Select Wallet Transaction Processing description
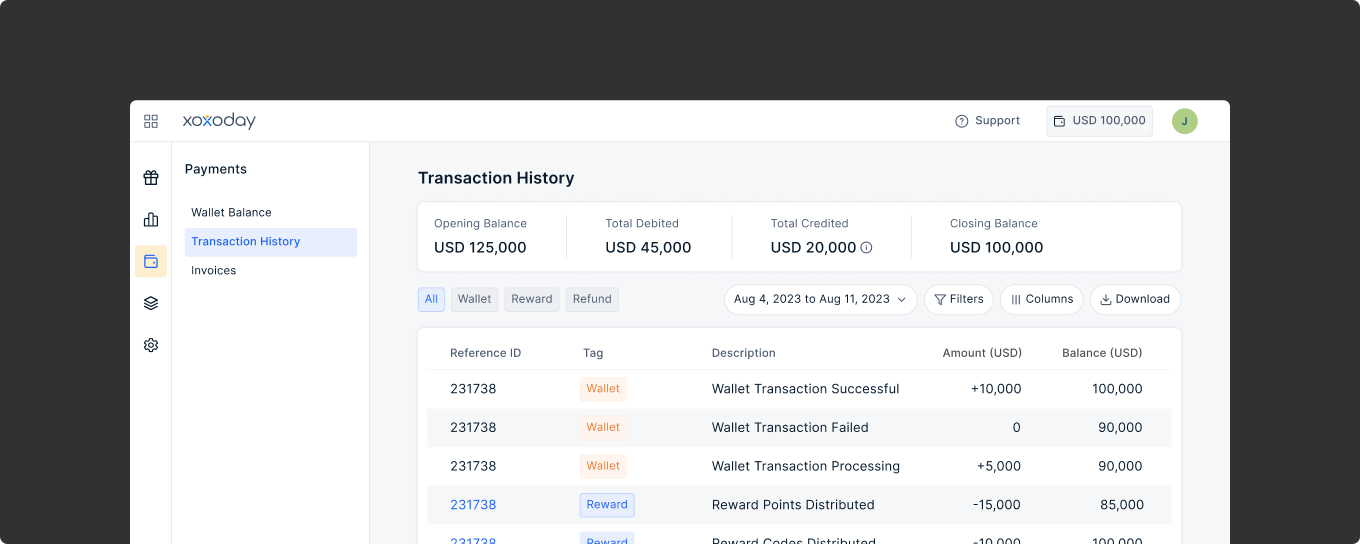This screenshot has height=544, width=1360. pos(806,466)
